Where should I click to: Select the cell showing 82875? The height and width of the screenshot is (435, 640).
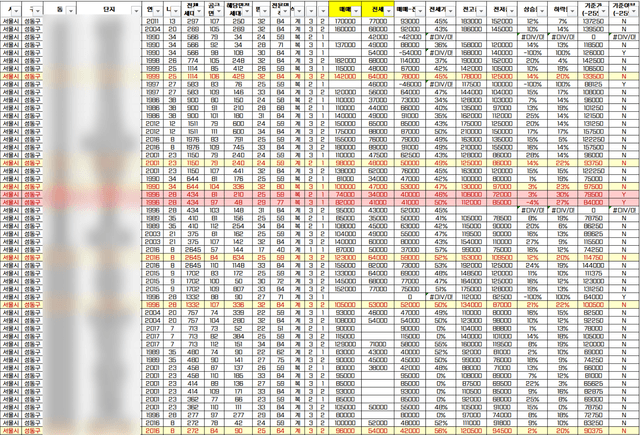tap(593, 392)
